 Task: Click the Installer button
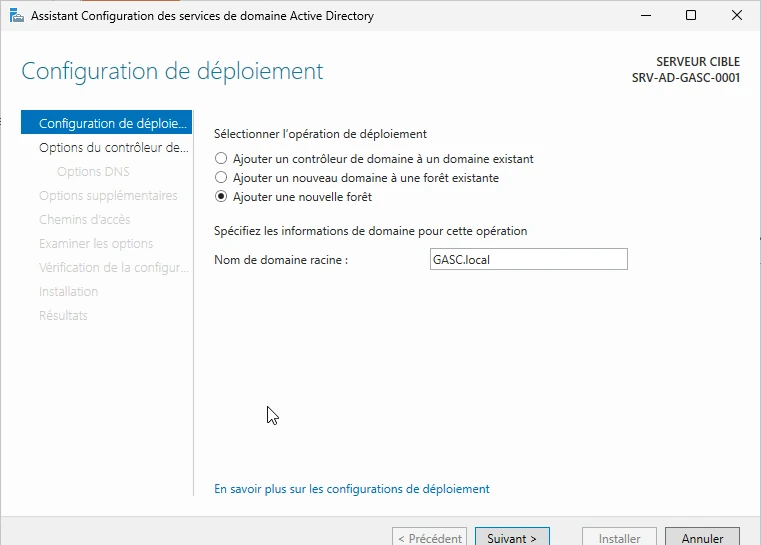point(619,538)
